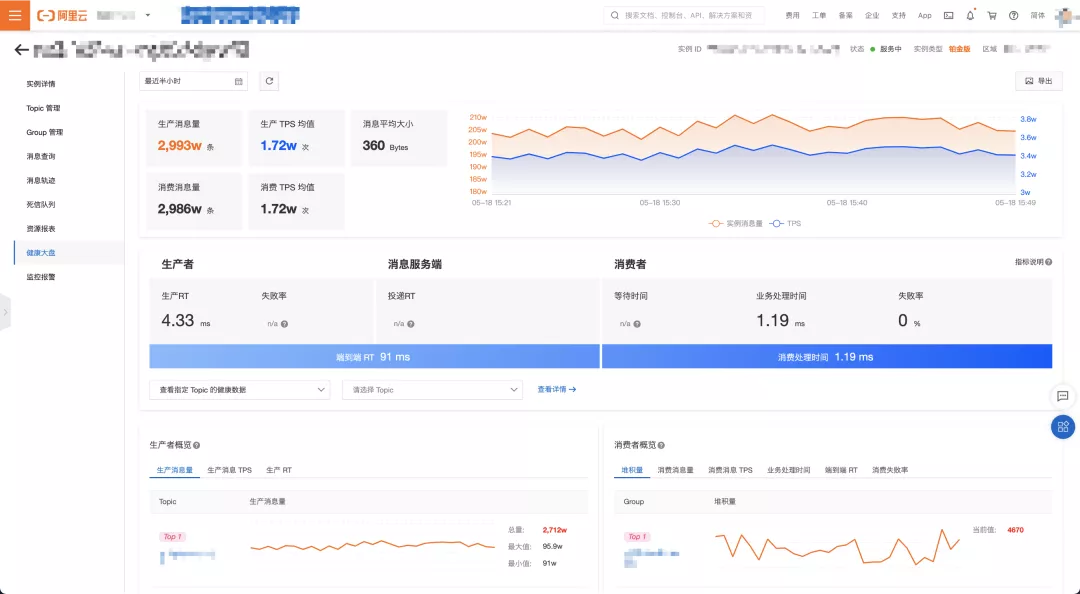
Task: Open 备案 in top navigation
Action: pos(846,15)
